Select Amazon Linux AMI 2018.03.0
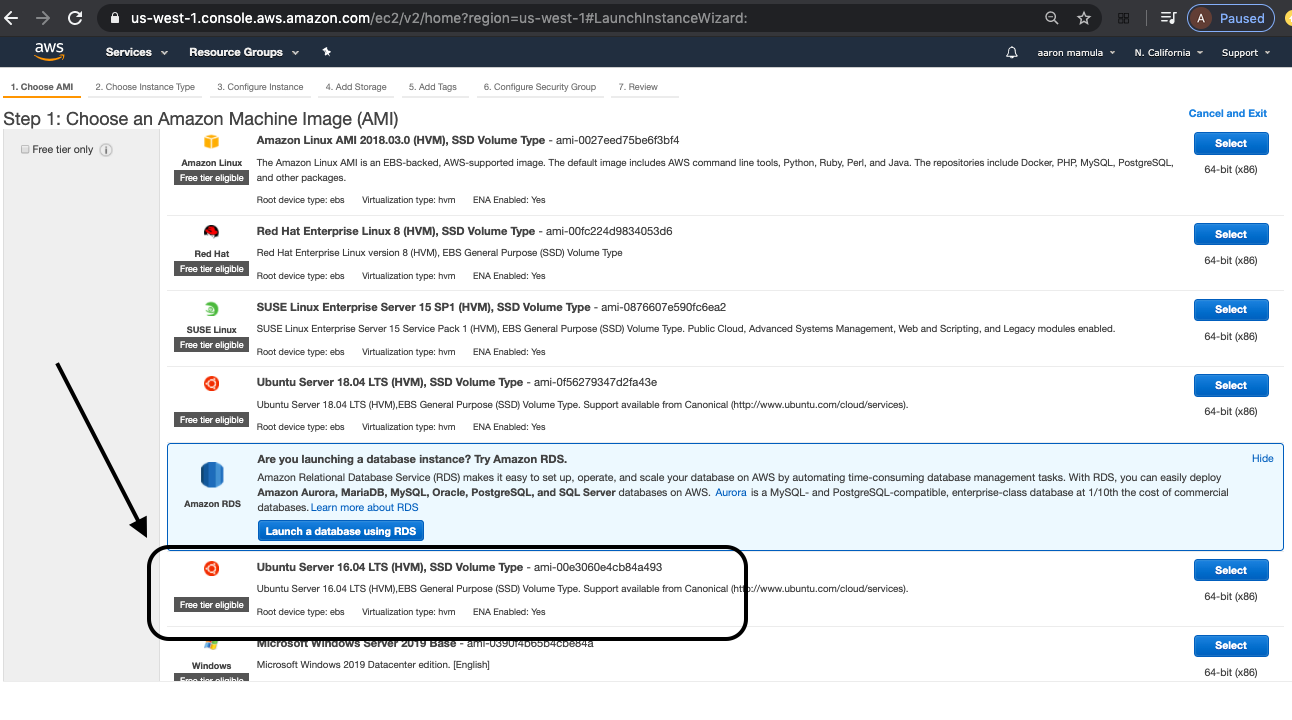1292x720 pixels. (1231, 143)
